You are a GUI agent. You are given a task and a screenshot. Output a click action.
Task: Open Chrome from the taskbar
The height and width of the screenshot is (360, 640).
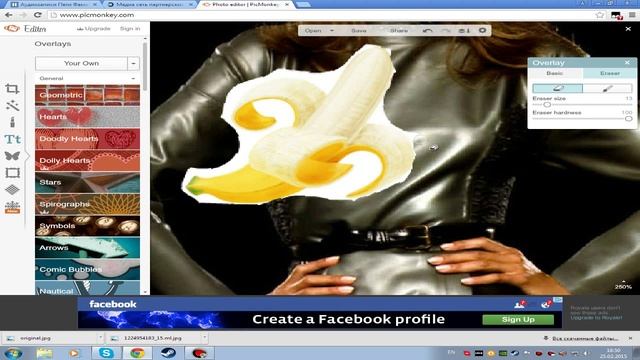pos(138,353)
